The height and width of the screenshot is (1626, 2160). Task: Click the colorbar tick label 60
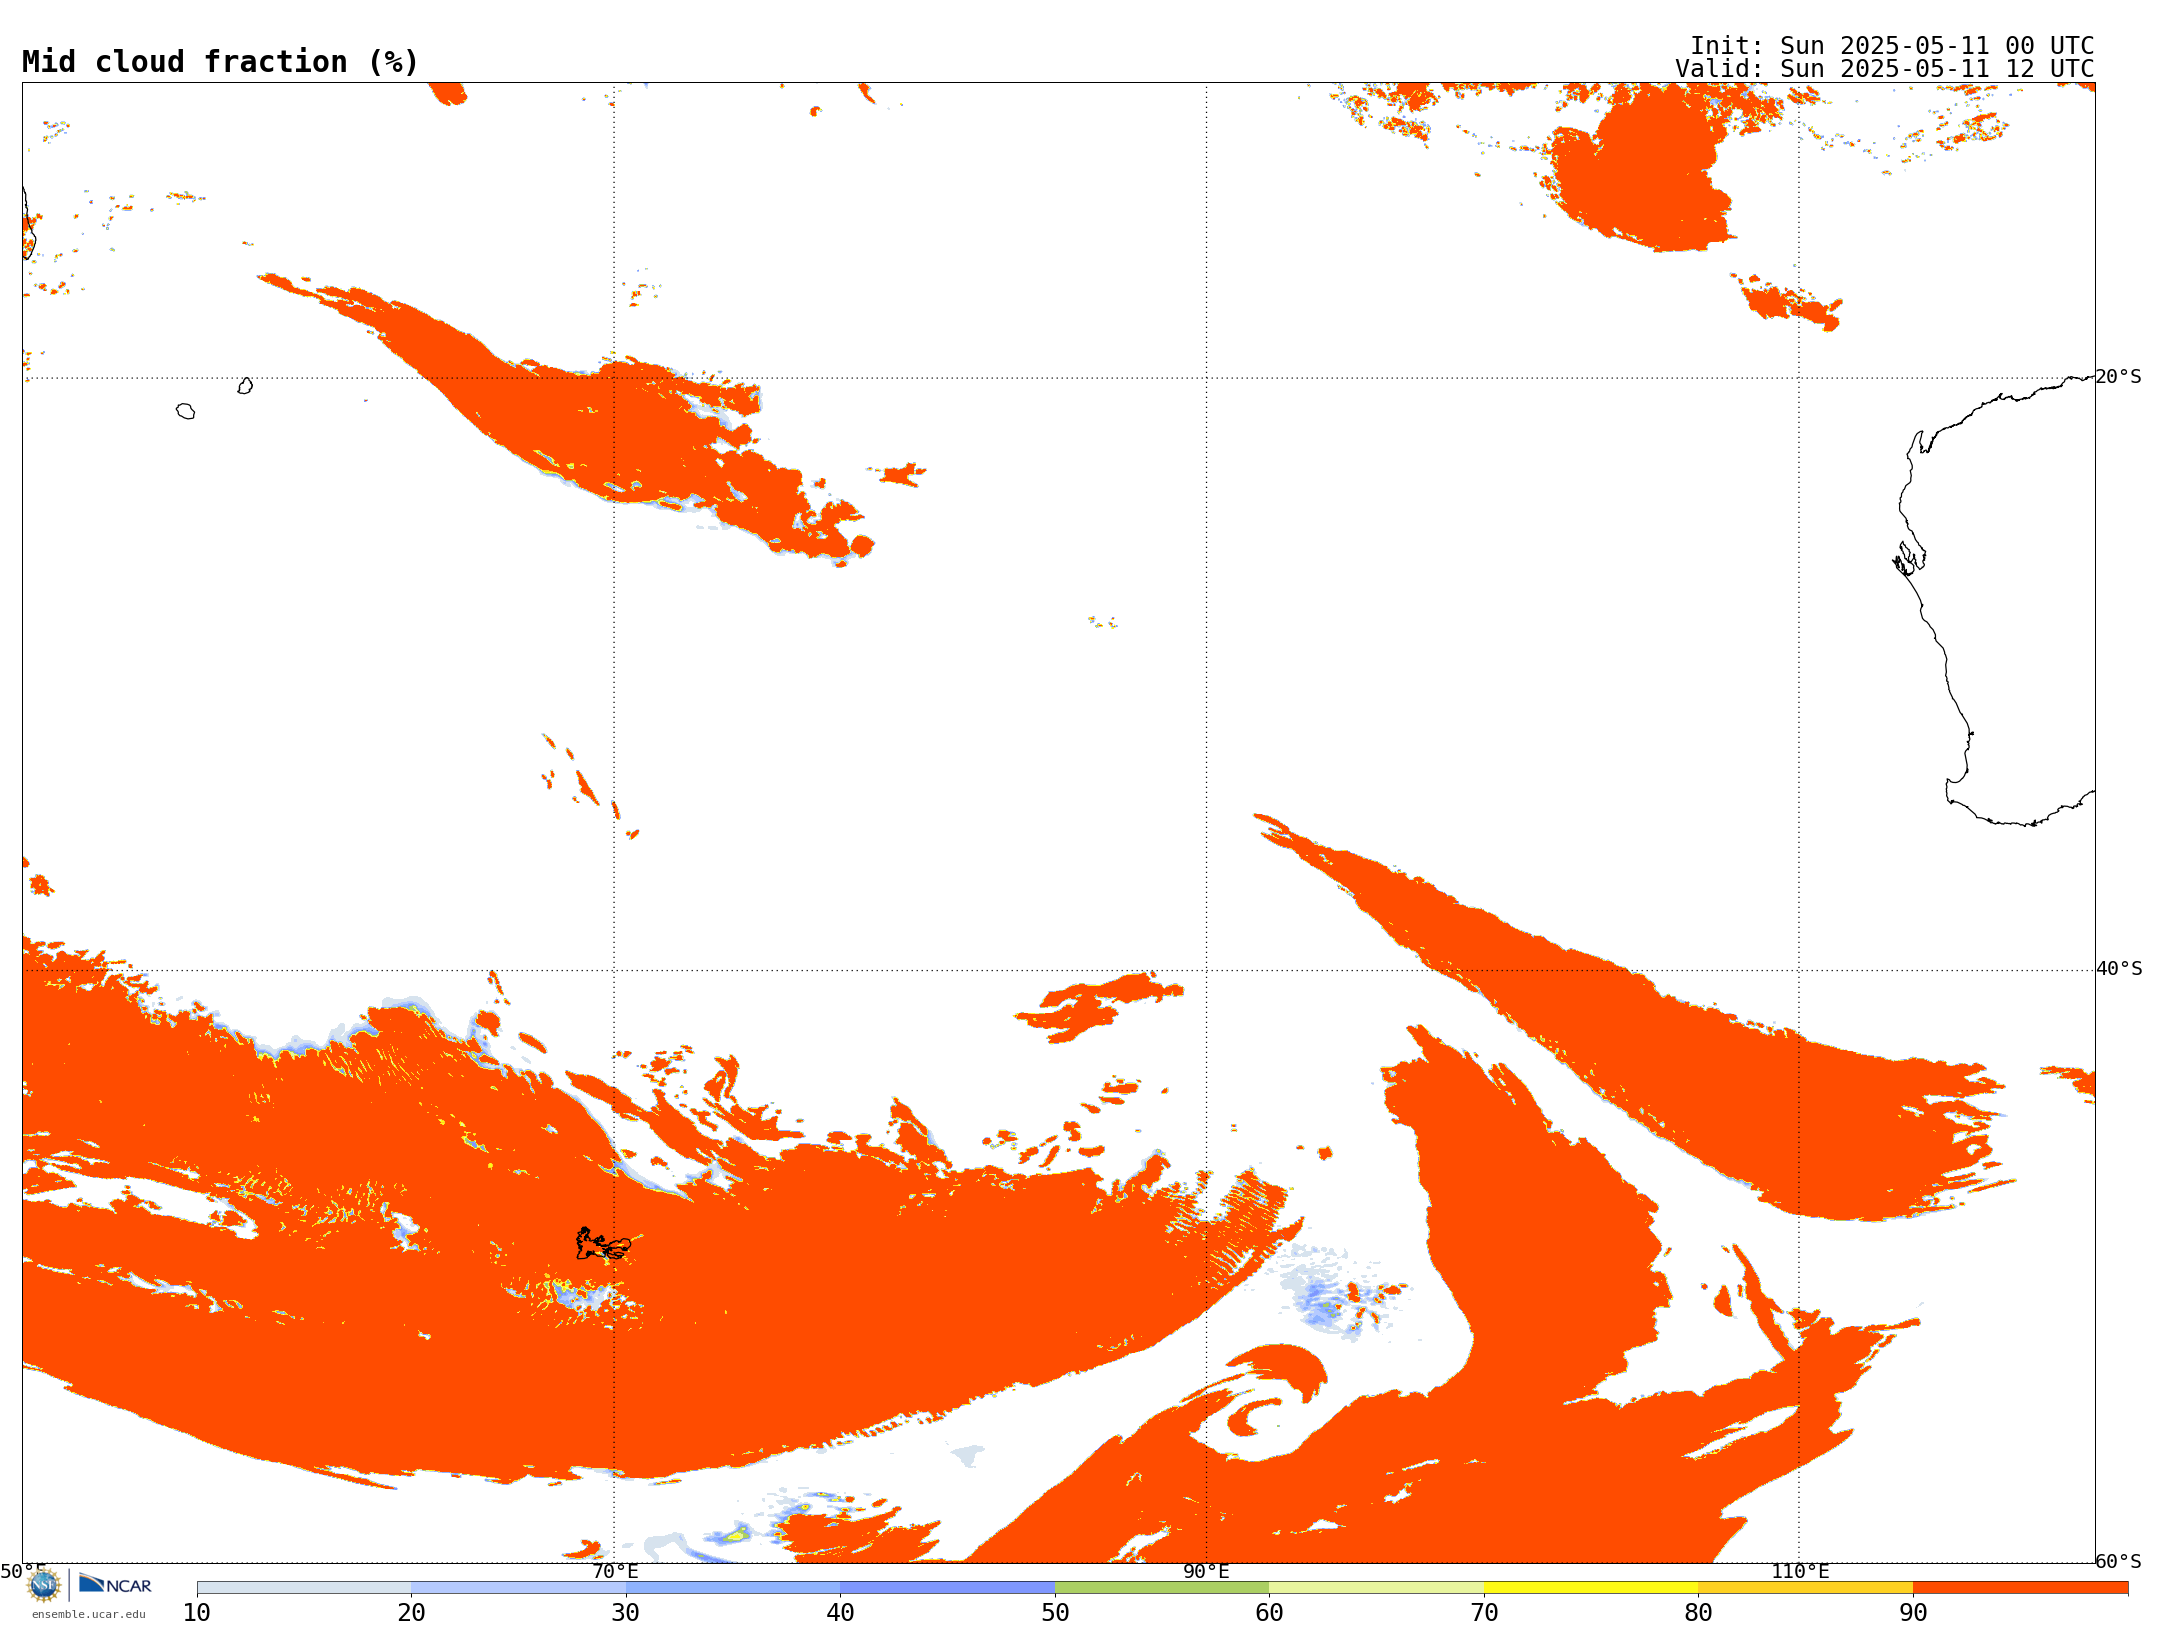pos(1269,1612)
